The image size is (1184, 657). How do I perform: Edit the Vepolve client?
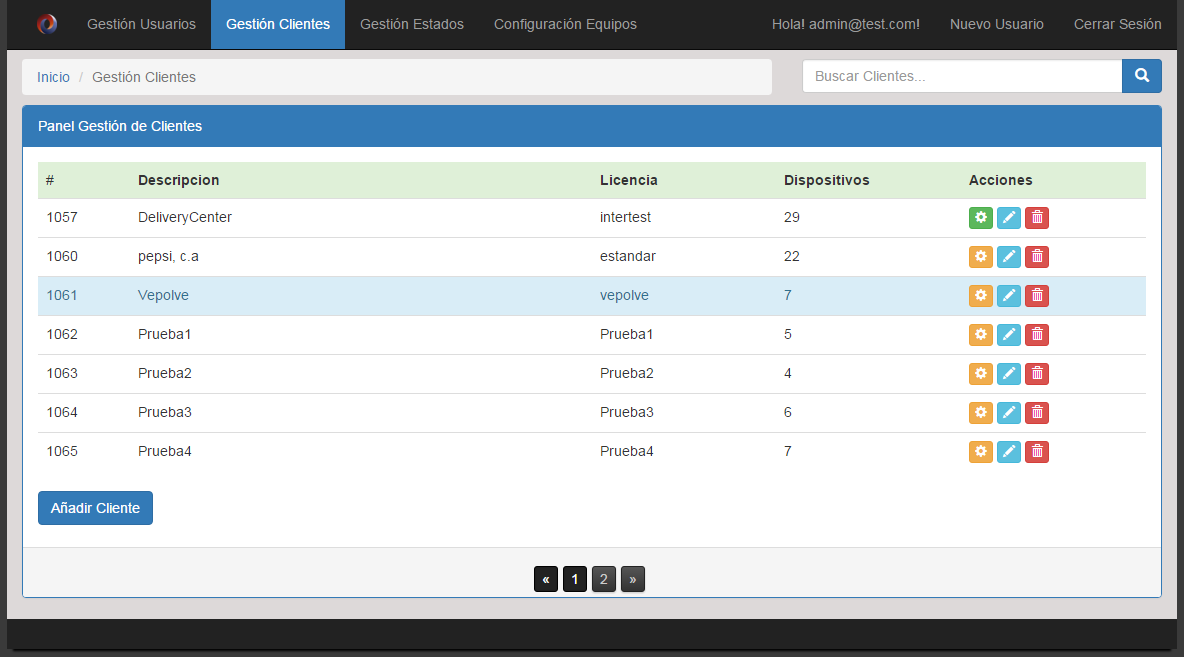[1009, 295]
